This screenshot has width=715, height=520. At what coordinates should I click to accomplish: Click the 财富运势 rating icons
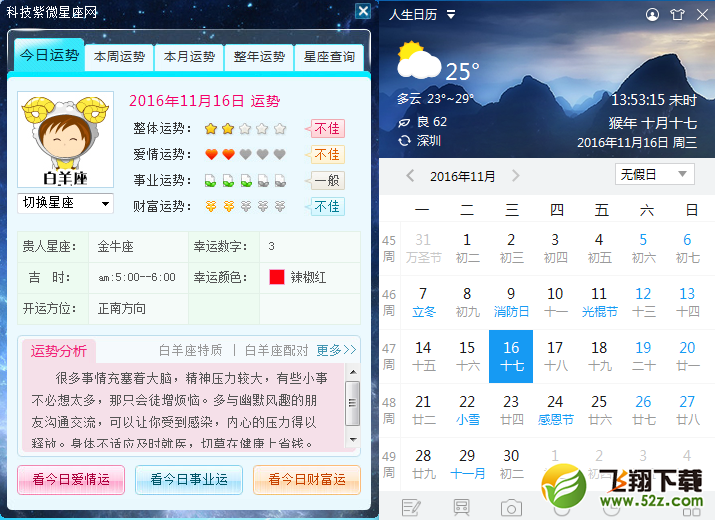click(245, 207)
